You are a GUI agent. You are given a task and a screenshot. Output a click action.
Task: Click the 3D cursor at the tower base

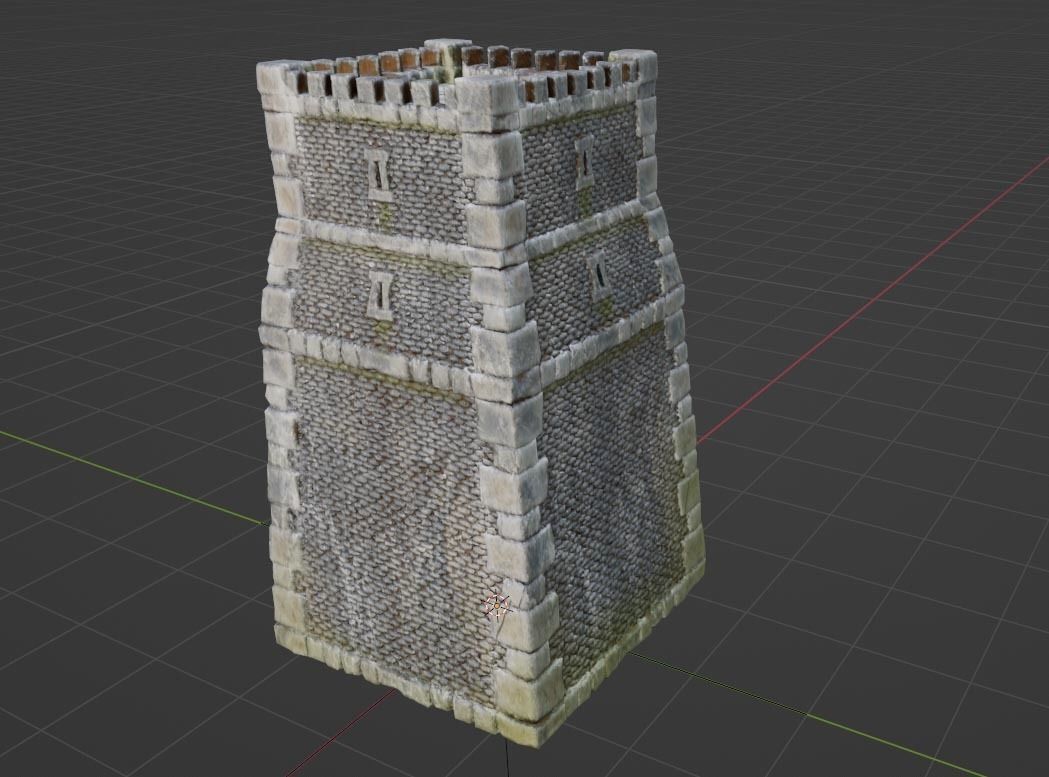[497, 605]
